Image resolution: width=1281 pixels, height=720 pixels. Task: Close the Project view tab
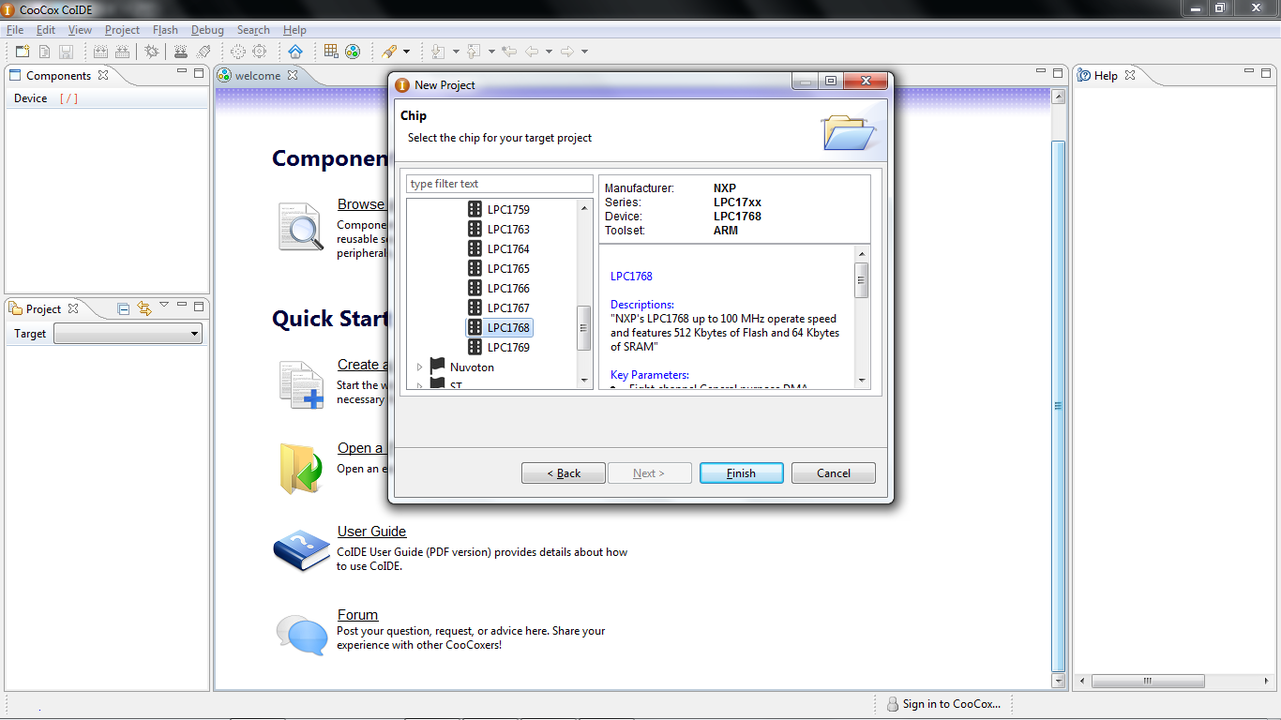click(73, 308)
